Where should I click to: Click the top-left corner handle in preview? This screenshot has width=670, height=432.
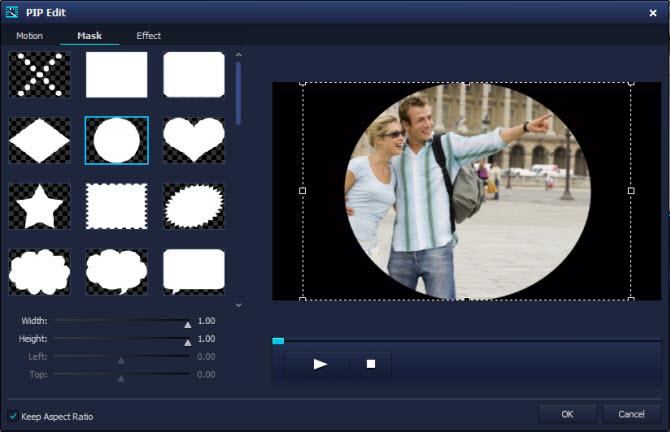(x=303, y=84)
